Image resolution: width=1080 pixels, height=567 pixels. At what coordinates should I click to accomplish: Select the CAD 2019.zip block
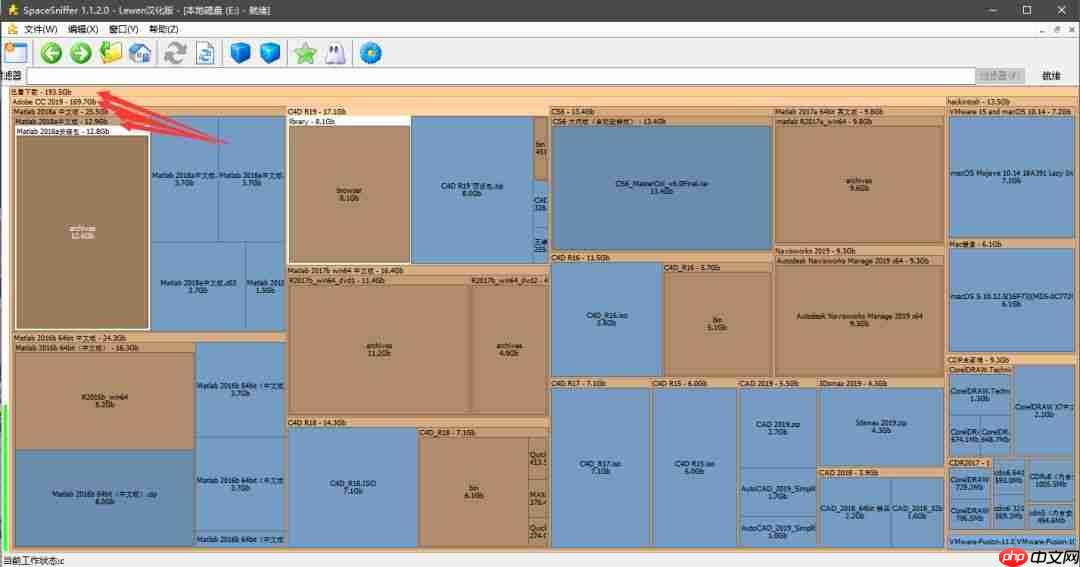click(x=778, y=429)
